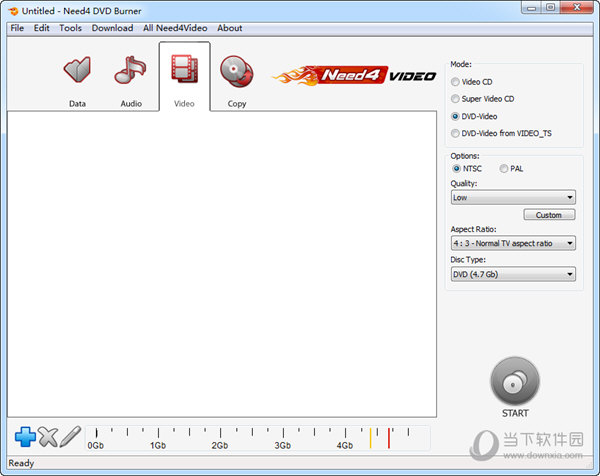Viewport: 600px width, 476px height.
Task: Click the Need4 Video flame logo
Action: pyautogui.click(x=354, y=75)
